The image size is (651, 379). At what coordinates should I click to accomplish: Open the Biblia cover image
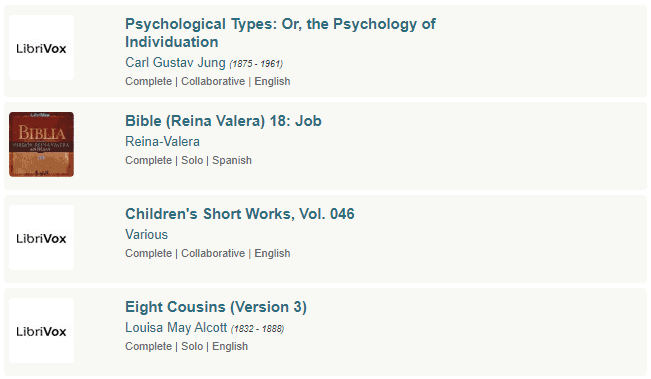[42, 144]
